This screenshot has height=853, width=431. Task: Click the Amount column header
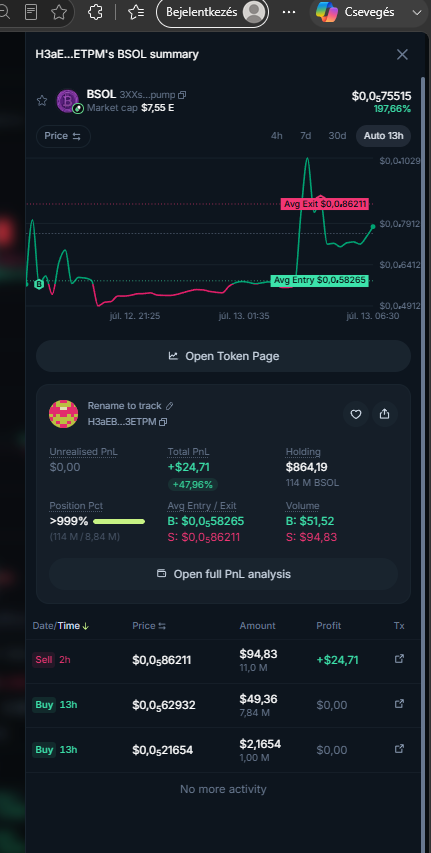(x=257, y=626)
